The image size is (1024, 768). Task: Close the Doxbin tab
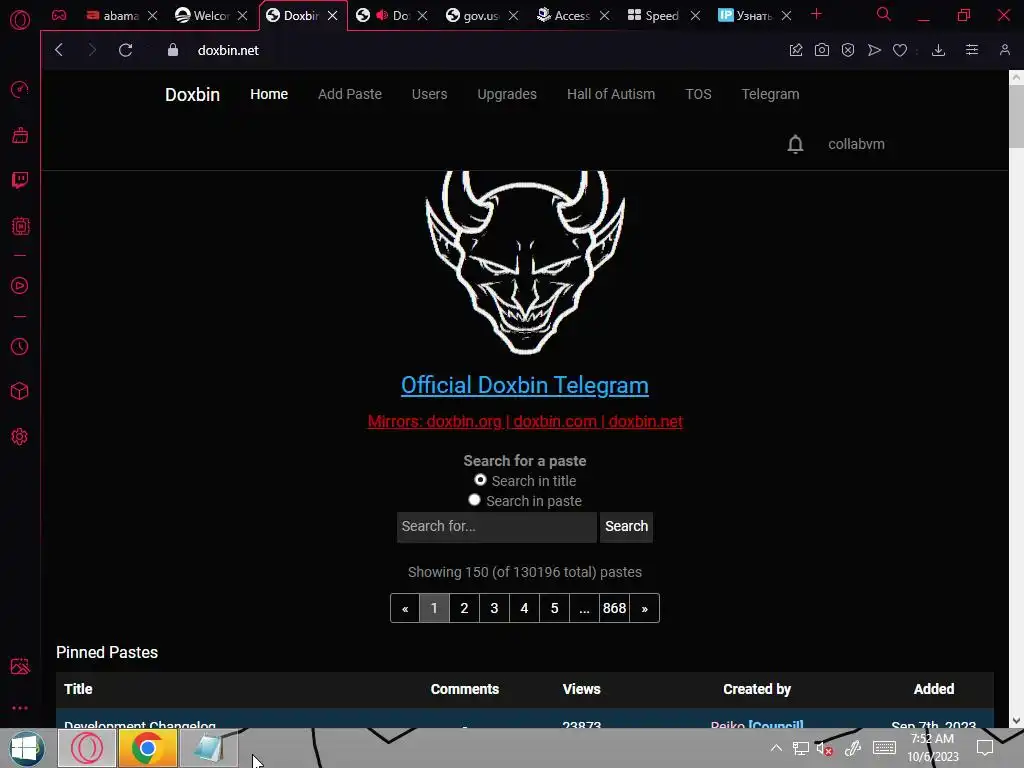click(x=333, y=16)
